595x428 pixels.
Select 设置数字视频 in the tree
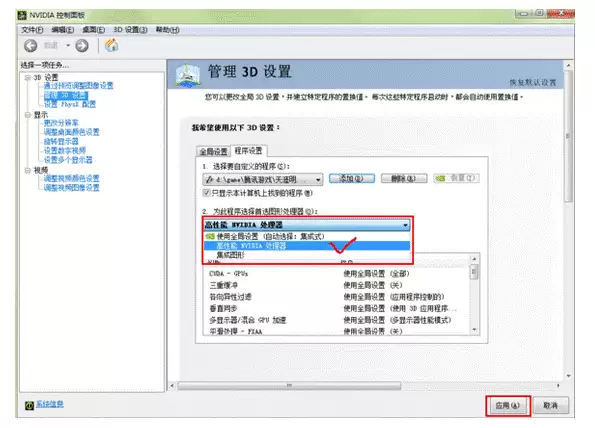coord(65,151)
